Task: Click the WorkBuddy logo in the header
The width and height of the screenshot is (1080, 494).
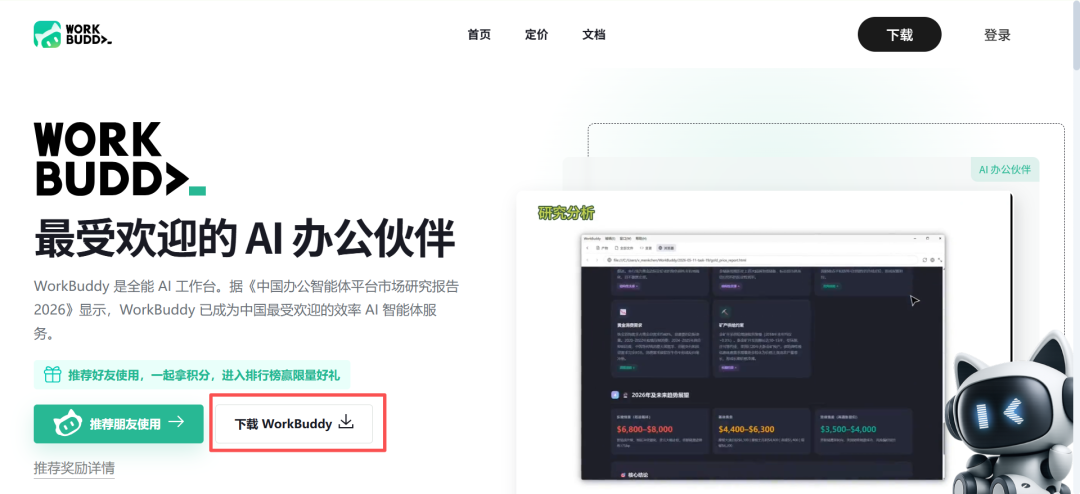Action: point(72,34)
